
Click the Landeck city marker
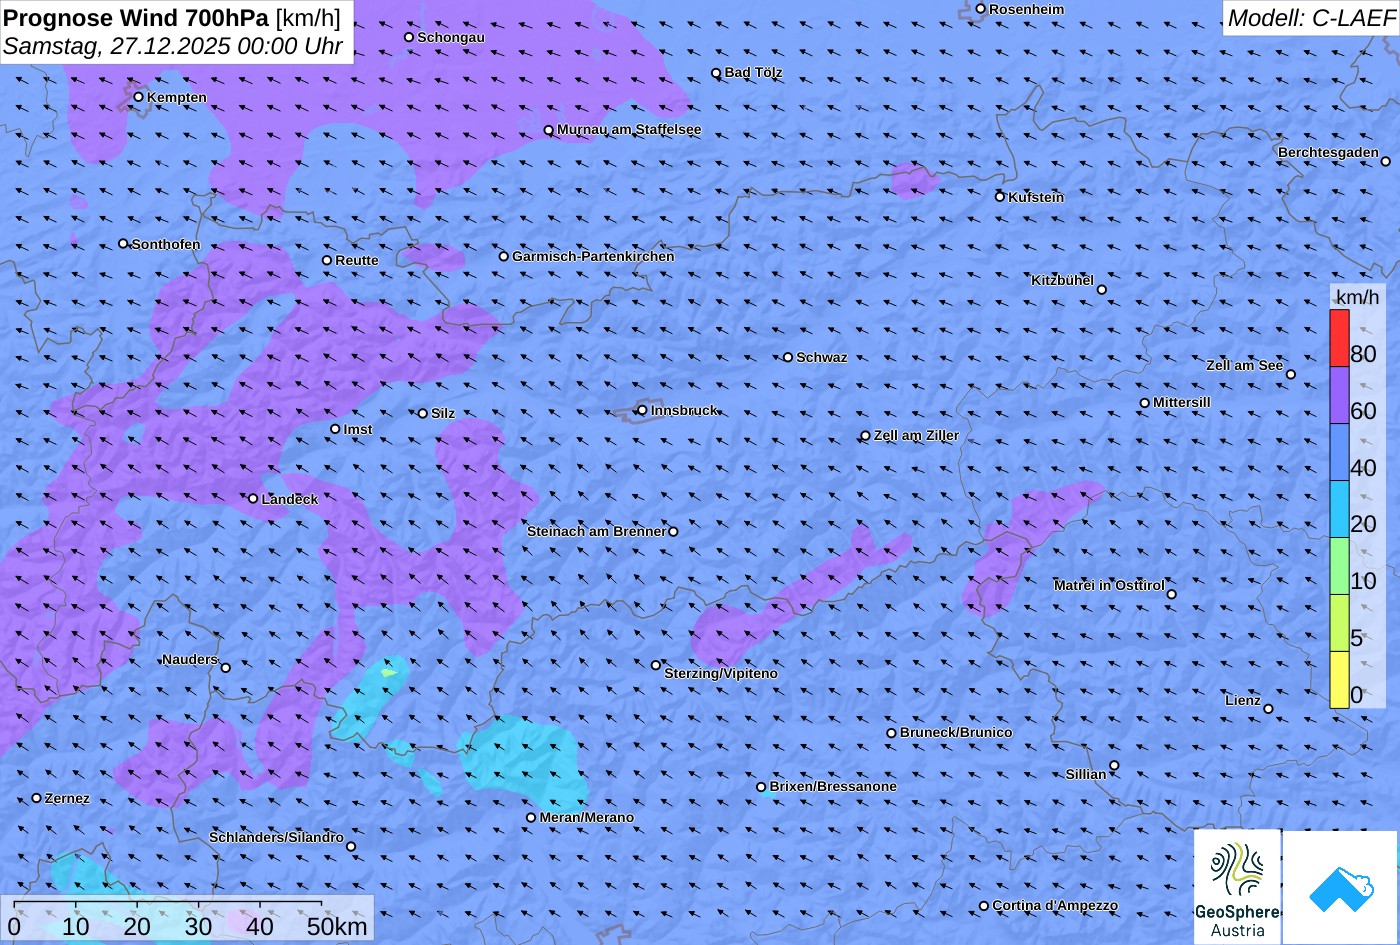253,498
